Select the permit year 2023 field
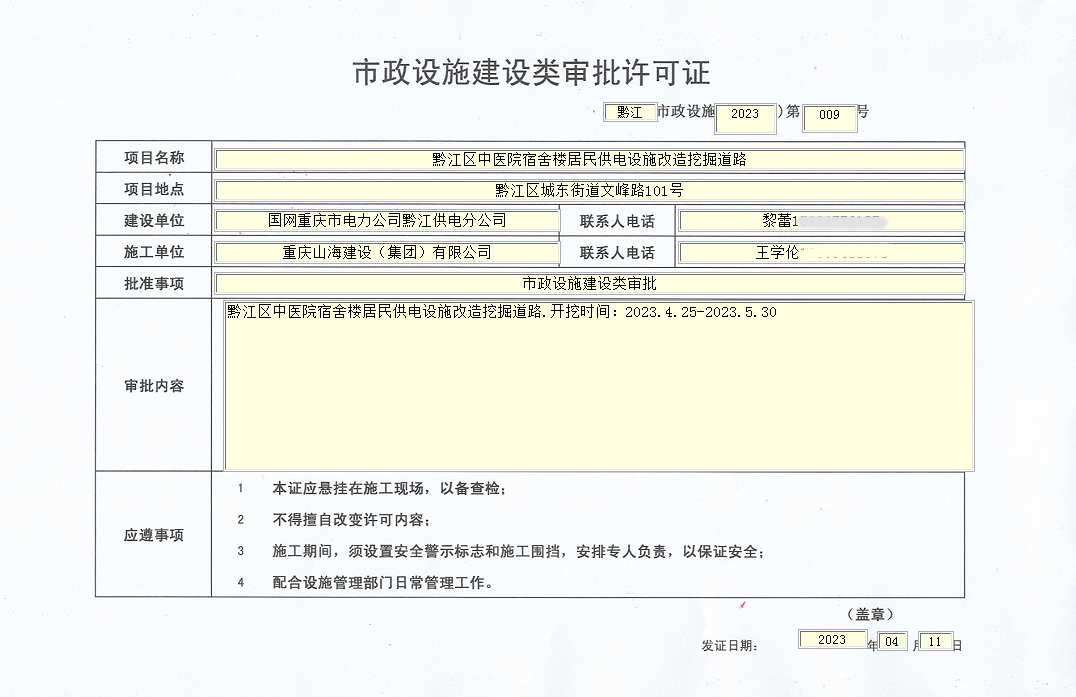The height and width of the screenshot is (697, 1076). point(745,118)
